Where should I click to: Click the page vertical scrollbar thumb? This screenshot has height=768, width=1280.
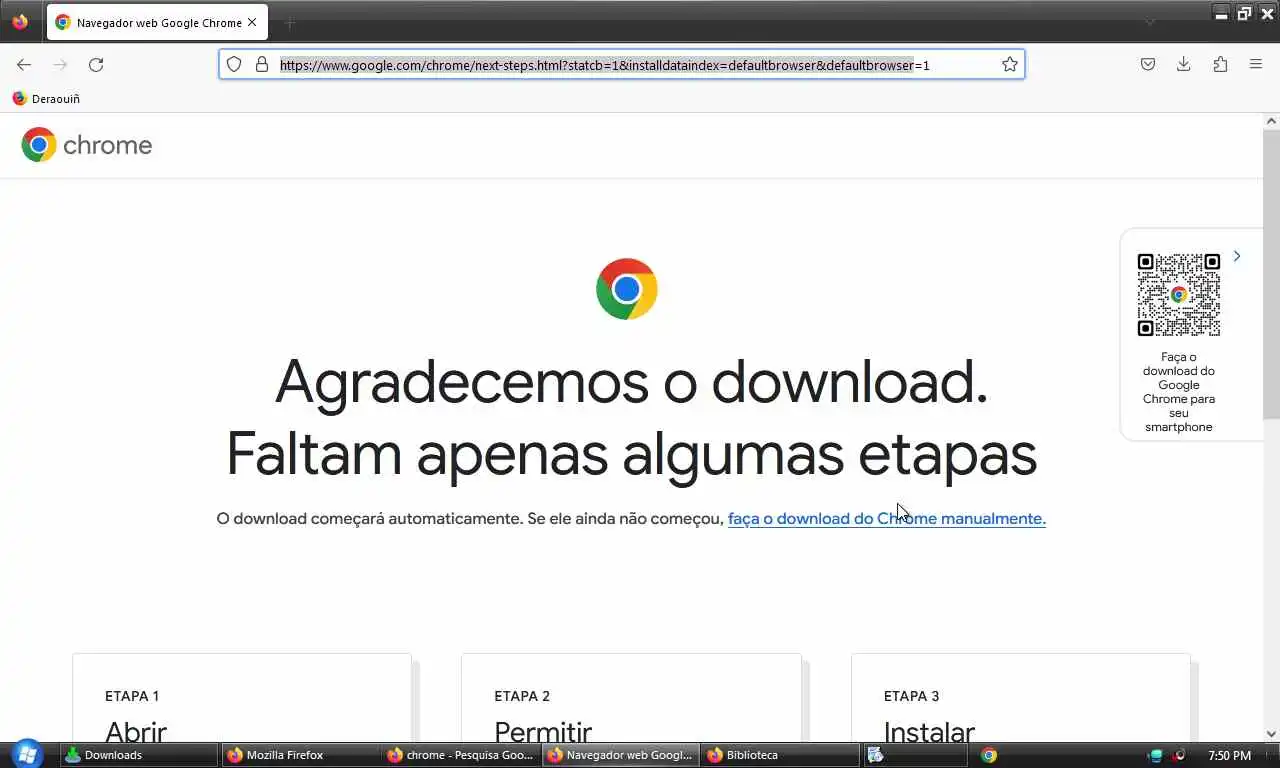pyautogui.click(x=1271, y=274)
